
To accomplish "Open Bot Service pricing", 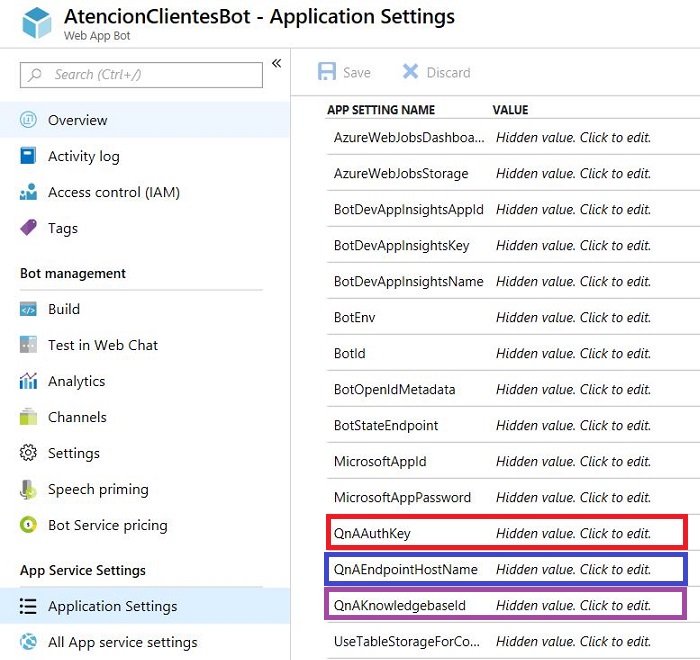I will click(x=145, y=525).
